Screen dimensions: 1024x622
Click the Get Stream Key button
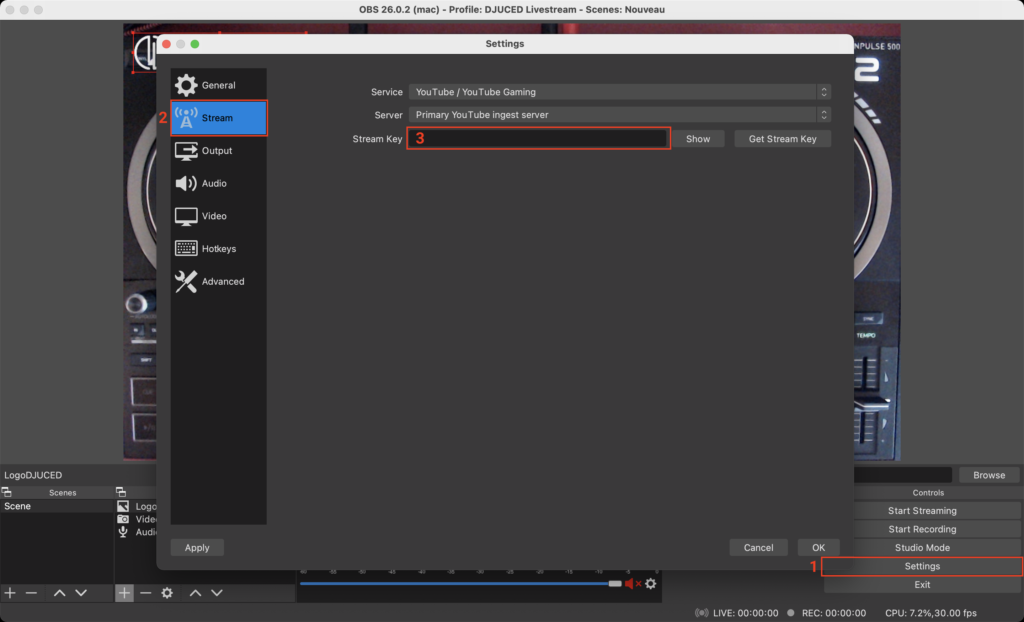click(x=782, y=139)
